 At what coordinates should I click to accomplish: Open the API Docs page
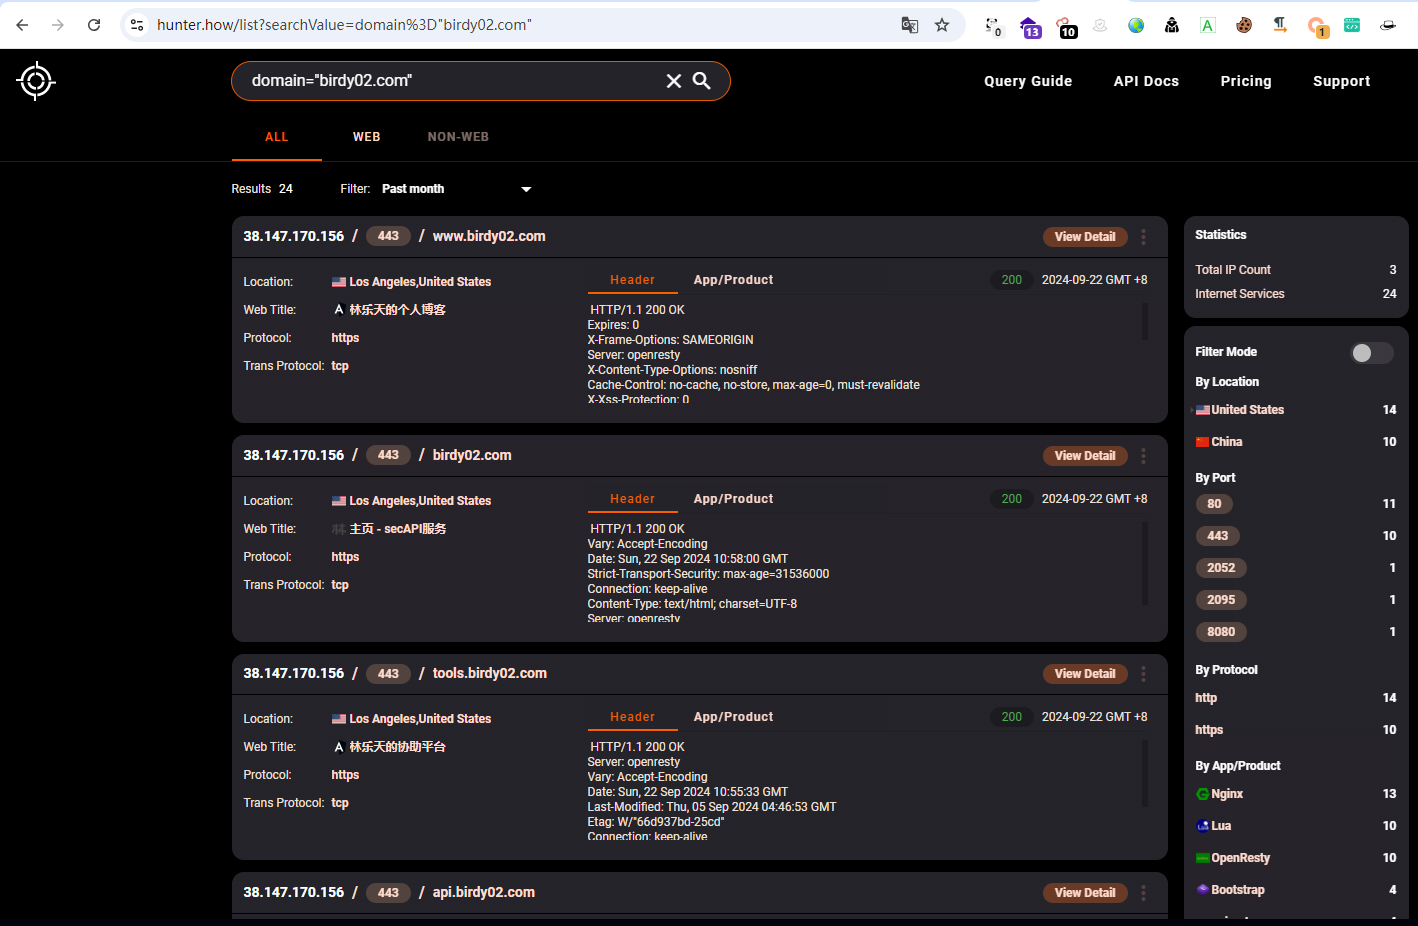pyautogui.click(x=1146, y=81)
